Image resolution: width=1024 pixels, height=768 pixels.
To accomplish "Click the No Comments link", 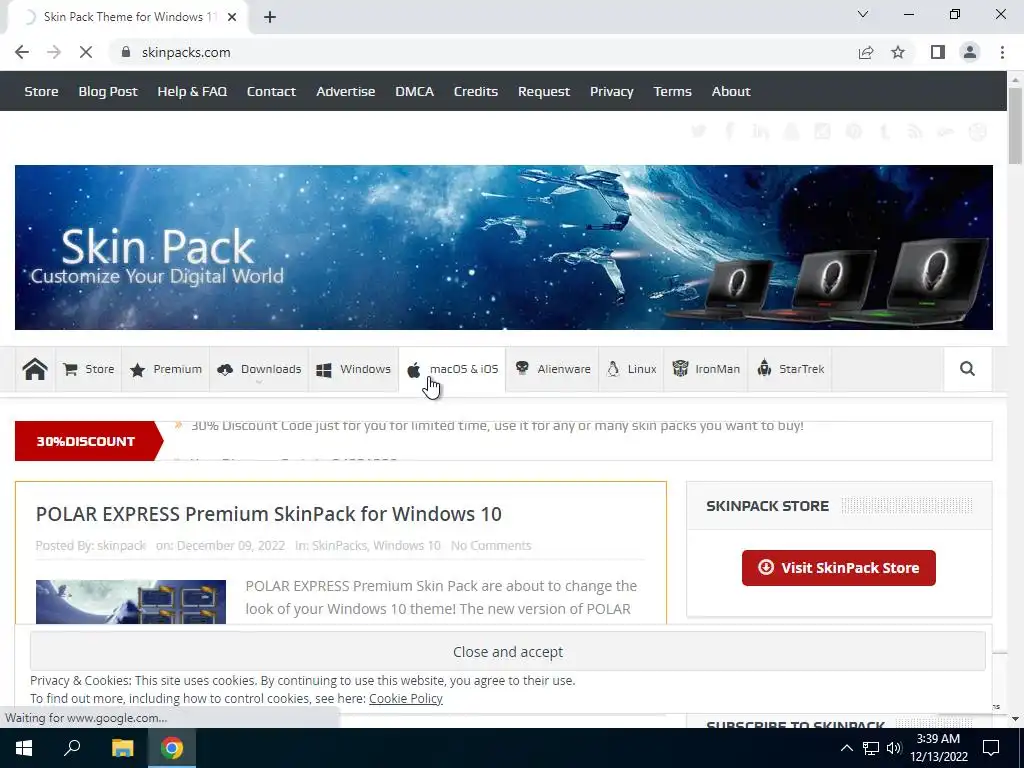I will point(491,545).
